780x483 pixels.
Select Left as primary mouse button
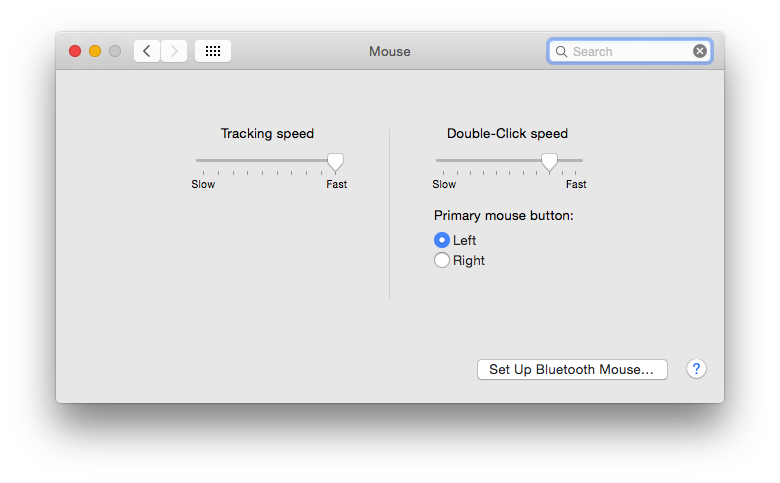click(442, 240)
